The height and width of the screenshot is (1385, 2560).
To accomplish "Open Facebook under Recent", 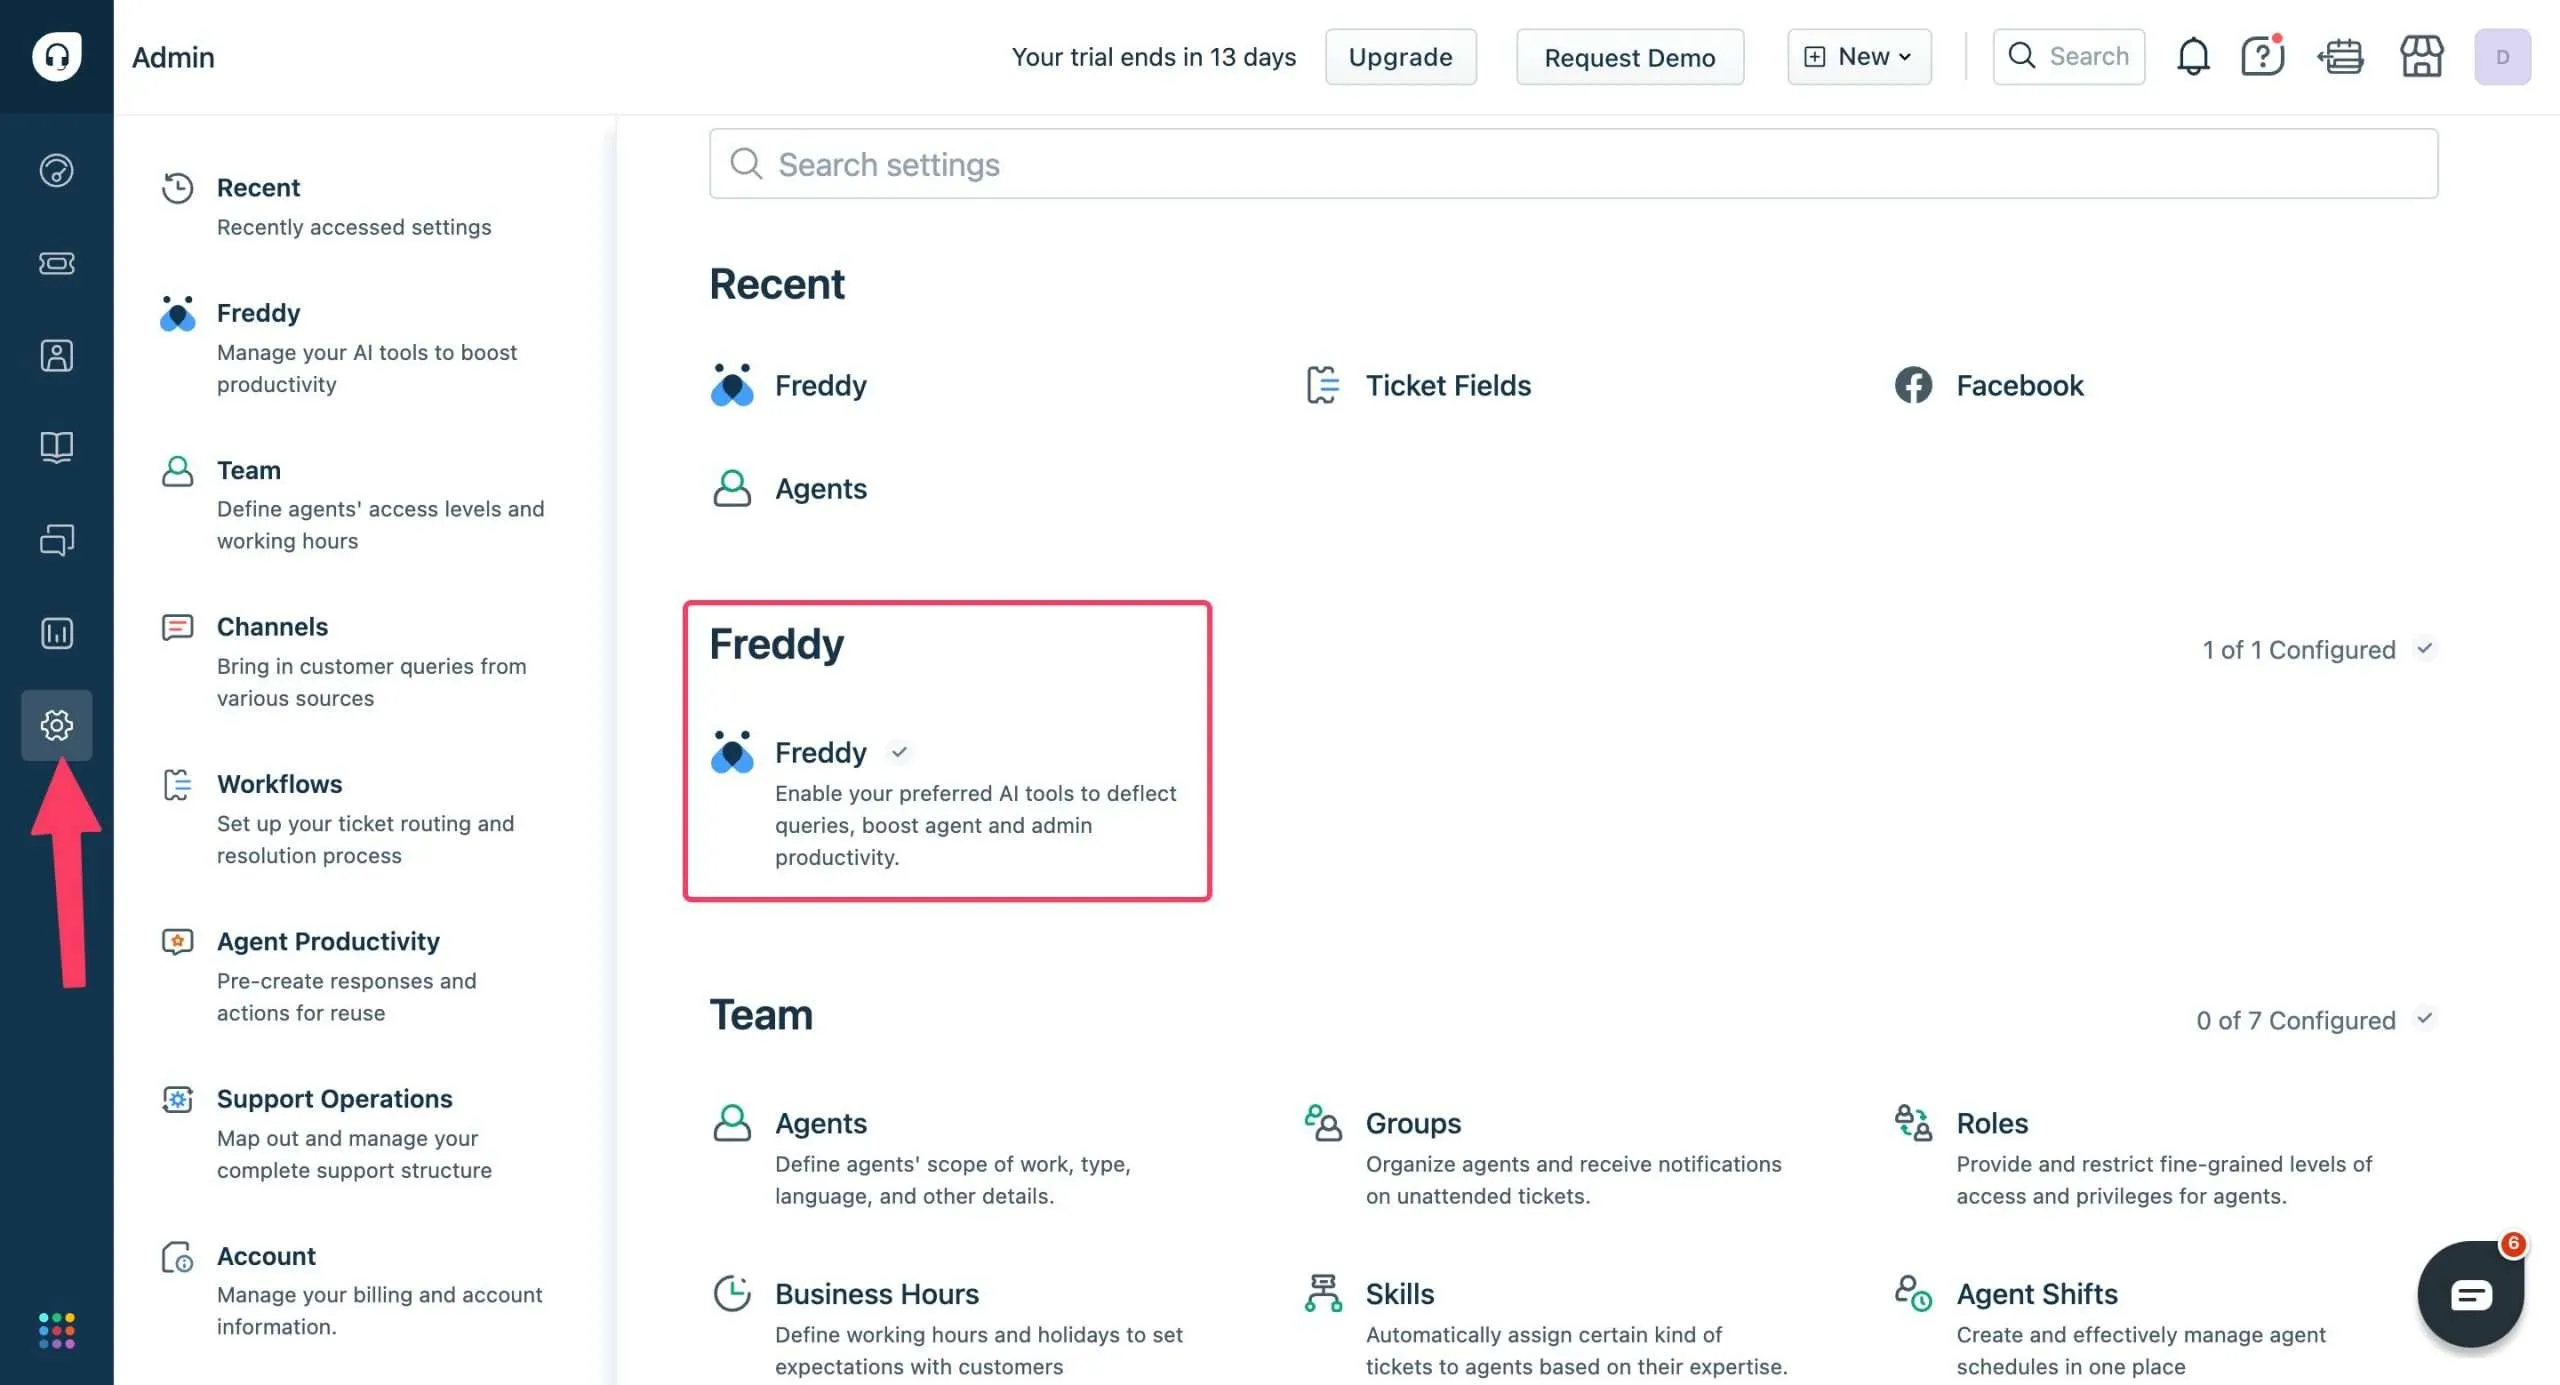I will click(x=1989, y=385).
